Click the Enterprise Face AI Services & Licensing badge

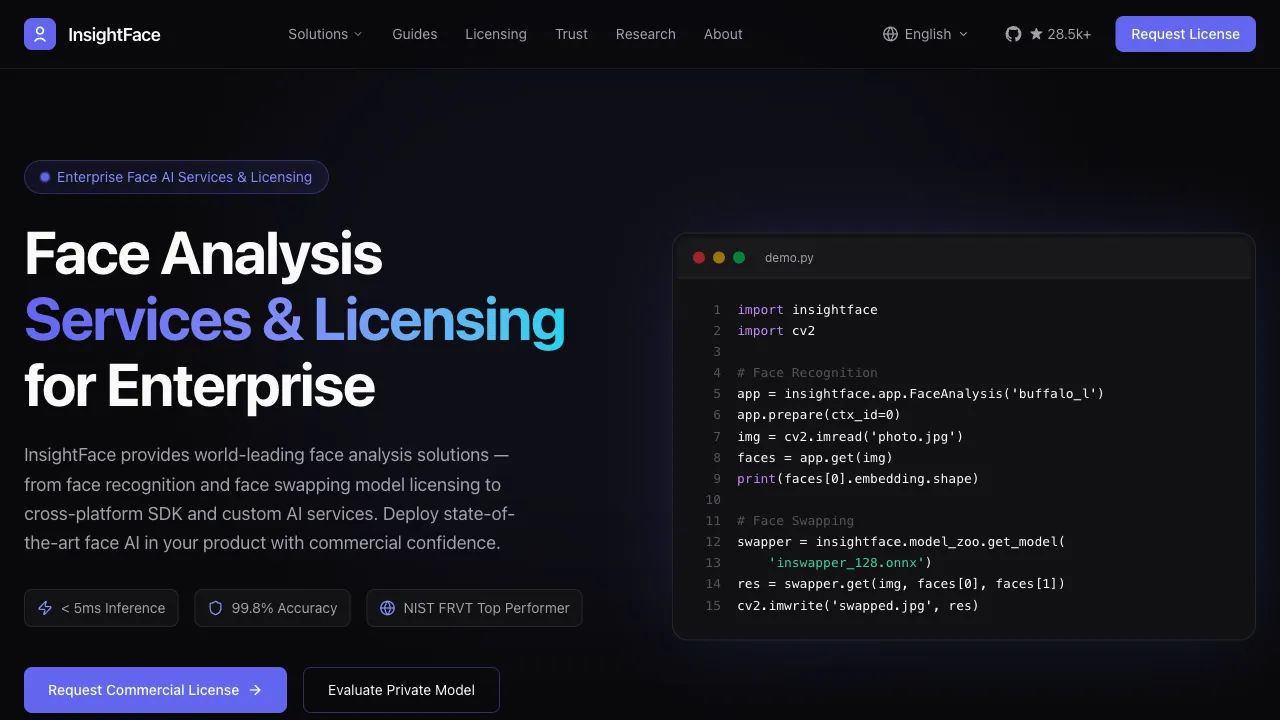(176, 177)
